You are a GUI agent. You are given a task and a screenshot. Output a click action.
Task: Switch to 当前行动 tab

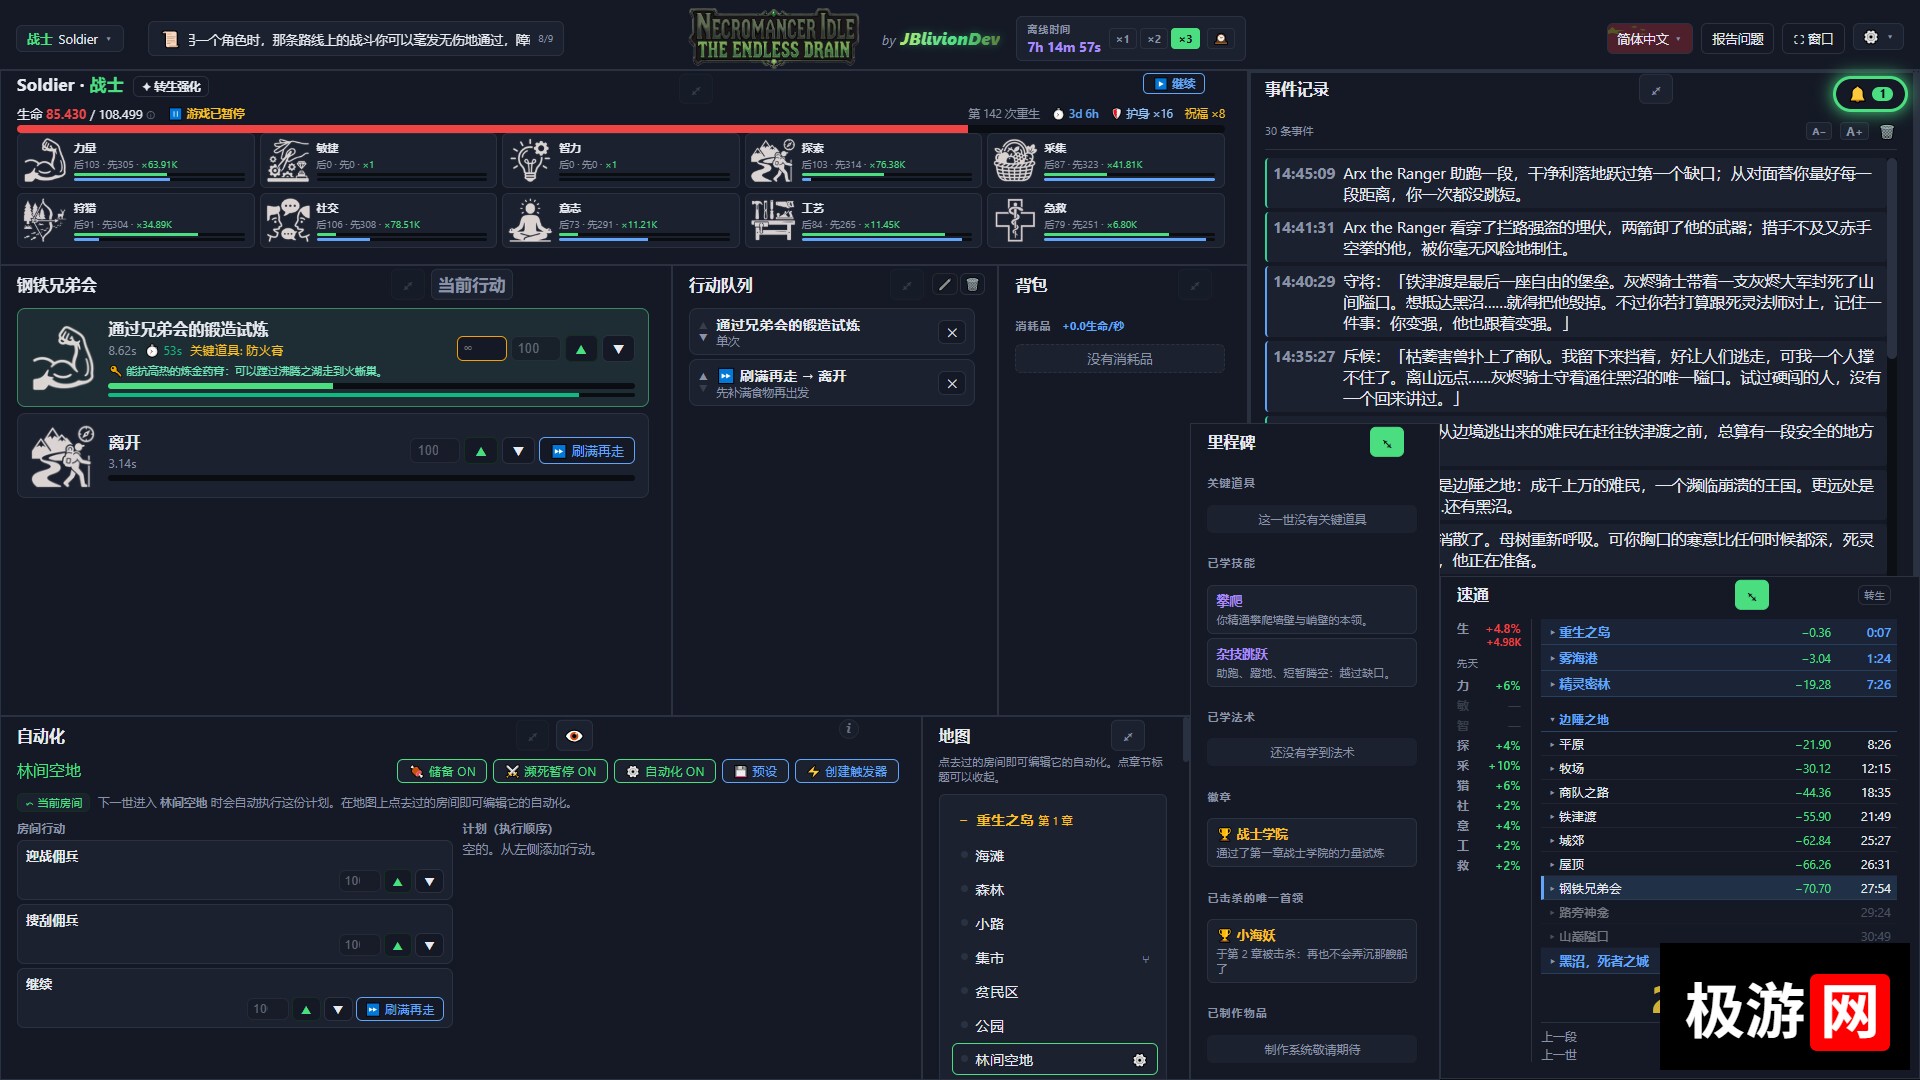click(472, 285)
